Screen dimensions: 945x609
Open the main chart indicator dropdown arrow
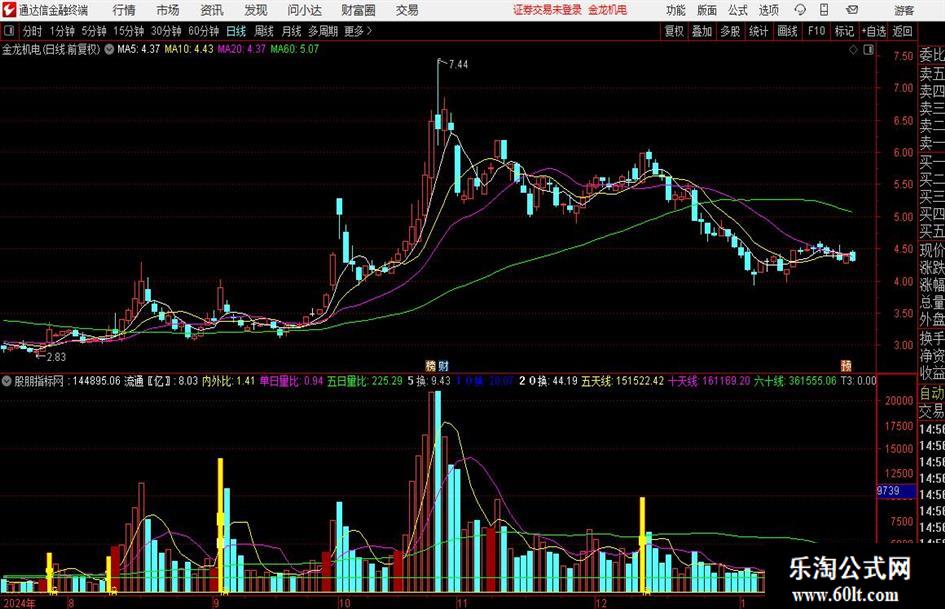point(109,49)
